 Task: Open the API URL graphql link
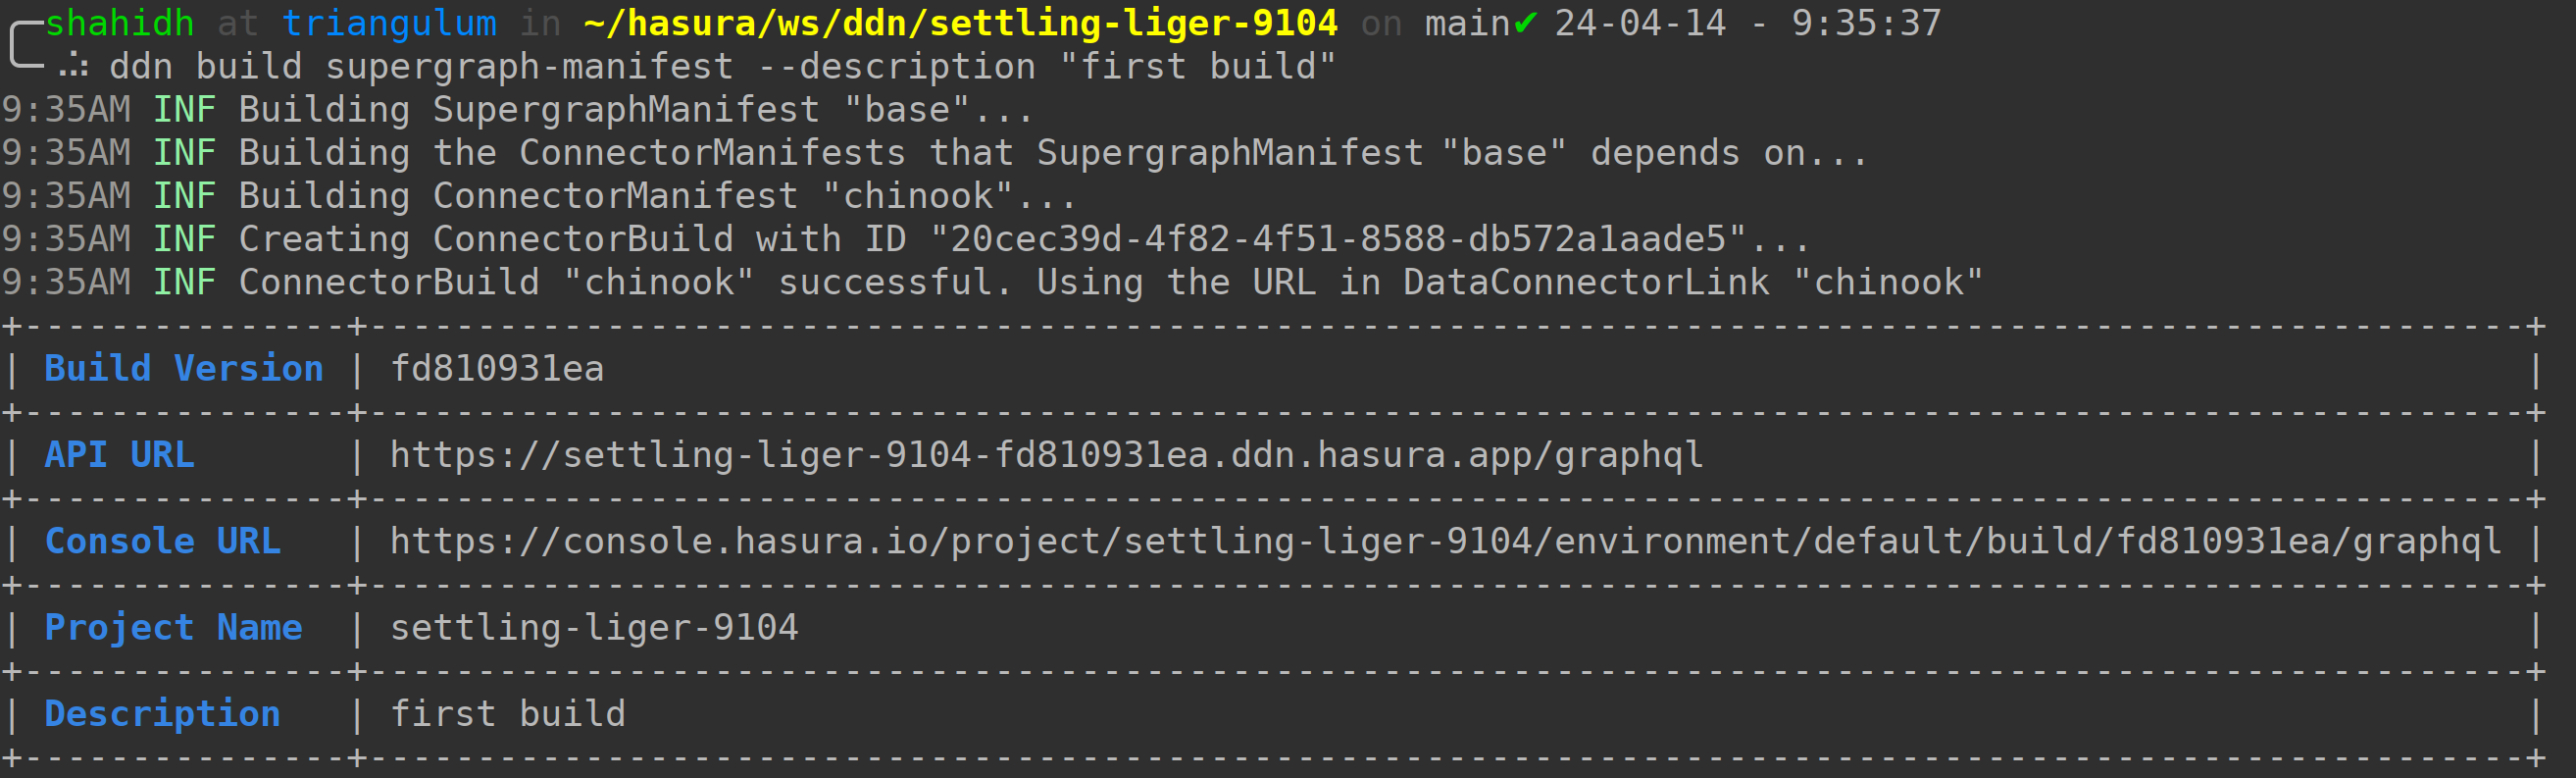pos(1045,455)
